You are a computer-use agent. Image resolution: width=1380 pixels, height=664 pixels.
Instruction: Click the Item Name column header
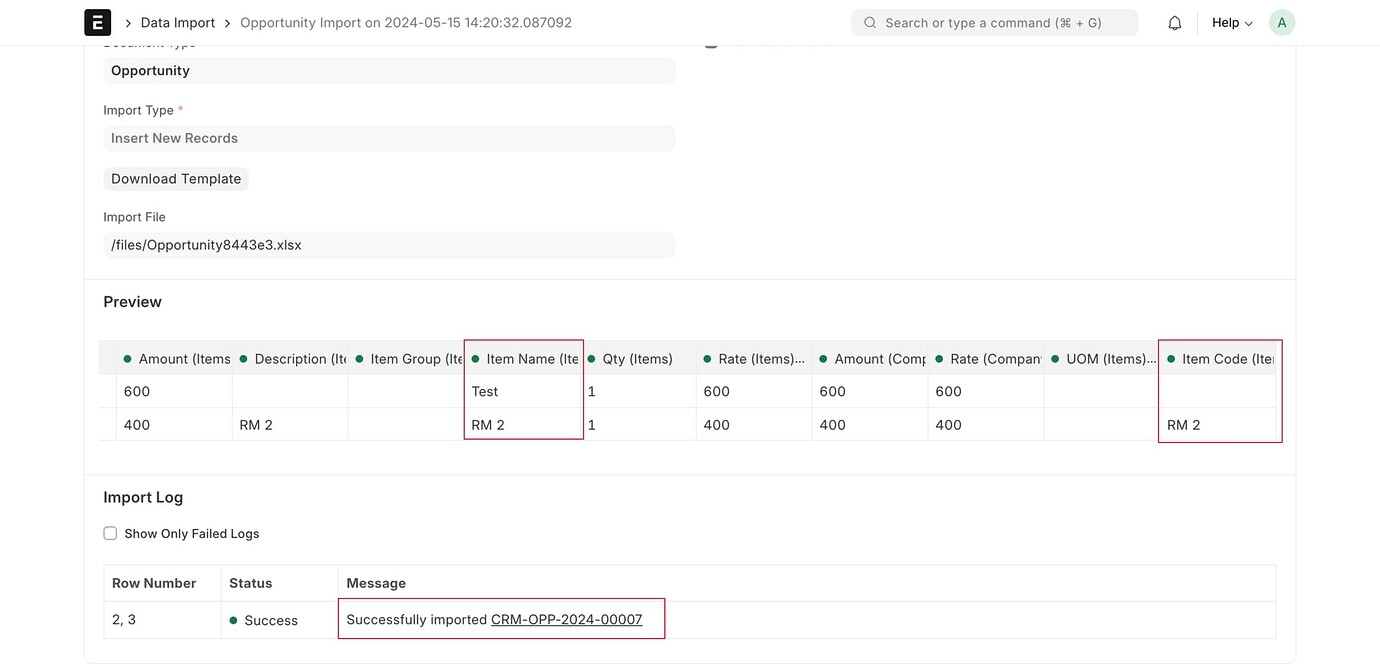523,358
